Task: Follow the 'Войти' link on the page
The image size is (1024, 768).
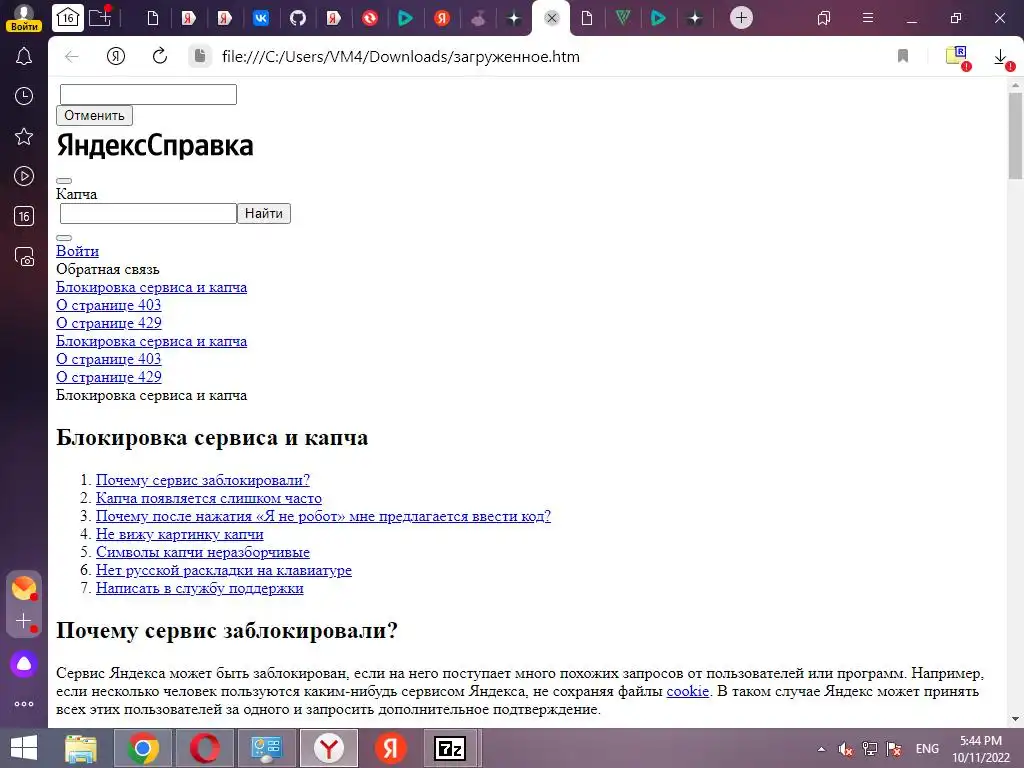Action: pyautogui.click(x=78, y=251)
